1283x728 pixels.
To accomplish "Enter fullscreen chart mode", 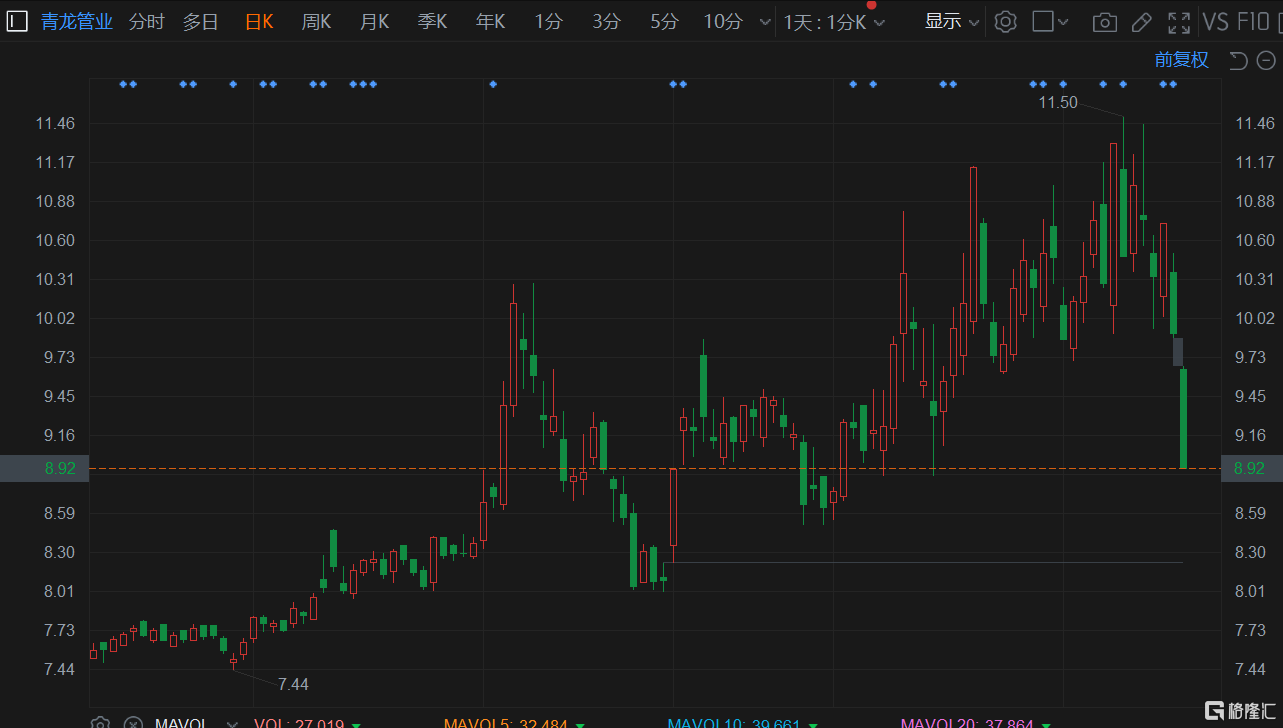I will coord(1179,22).
